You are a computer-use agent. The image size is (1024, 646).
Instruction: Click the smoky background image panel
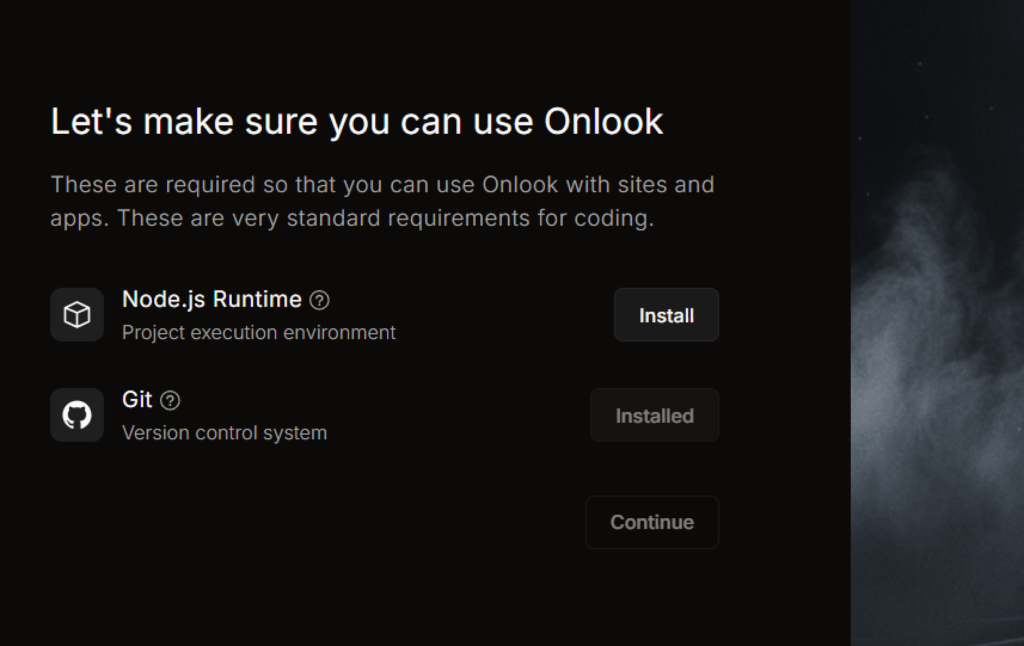point(937,323)
